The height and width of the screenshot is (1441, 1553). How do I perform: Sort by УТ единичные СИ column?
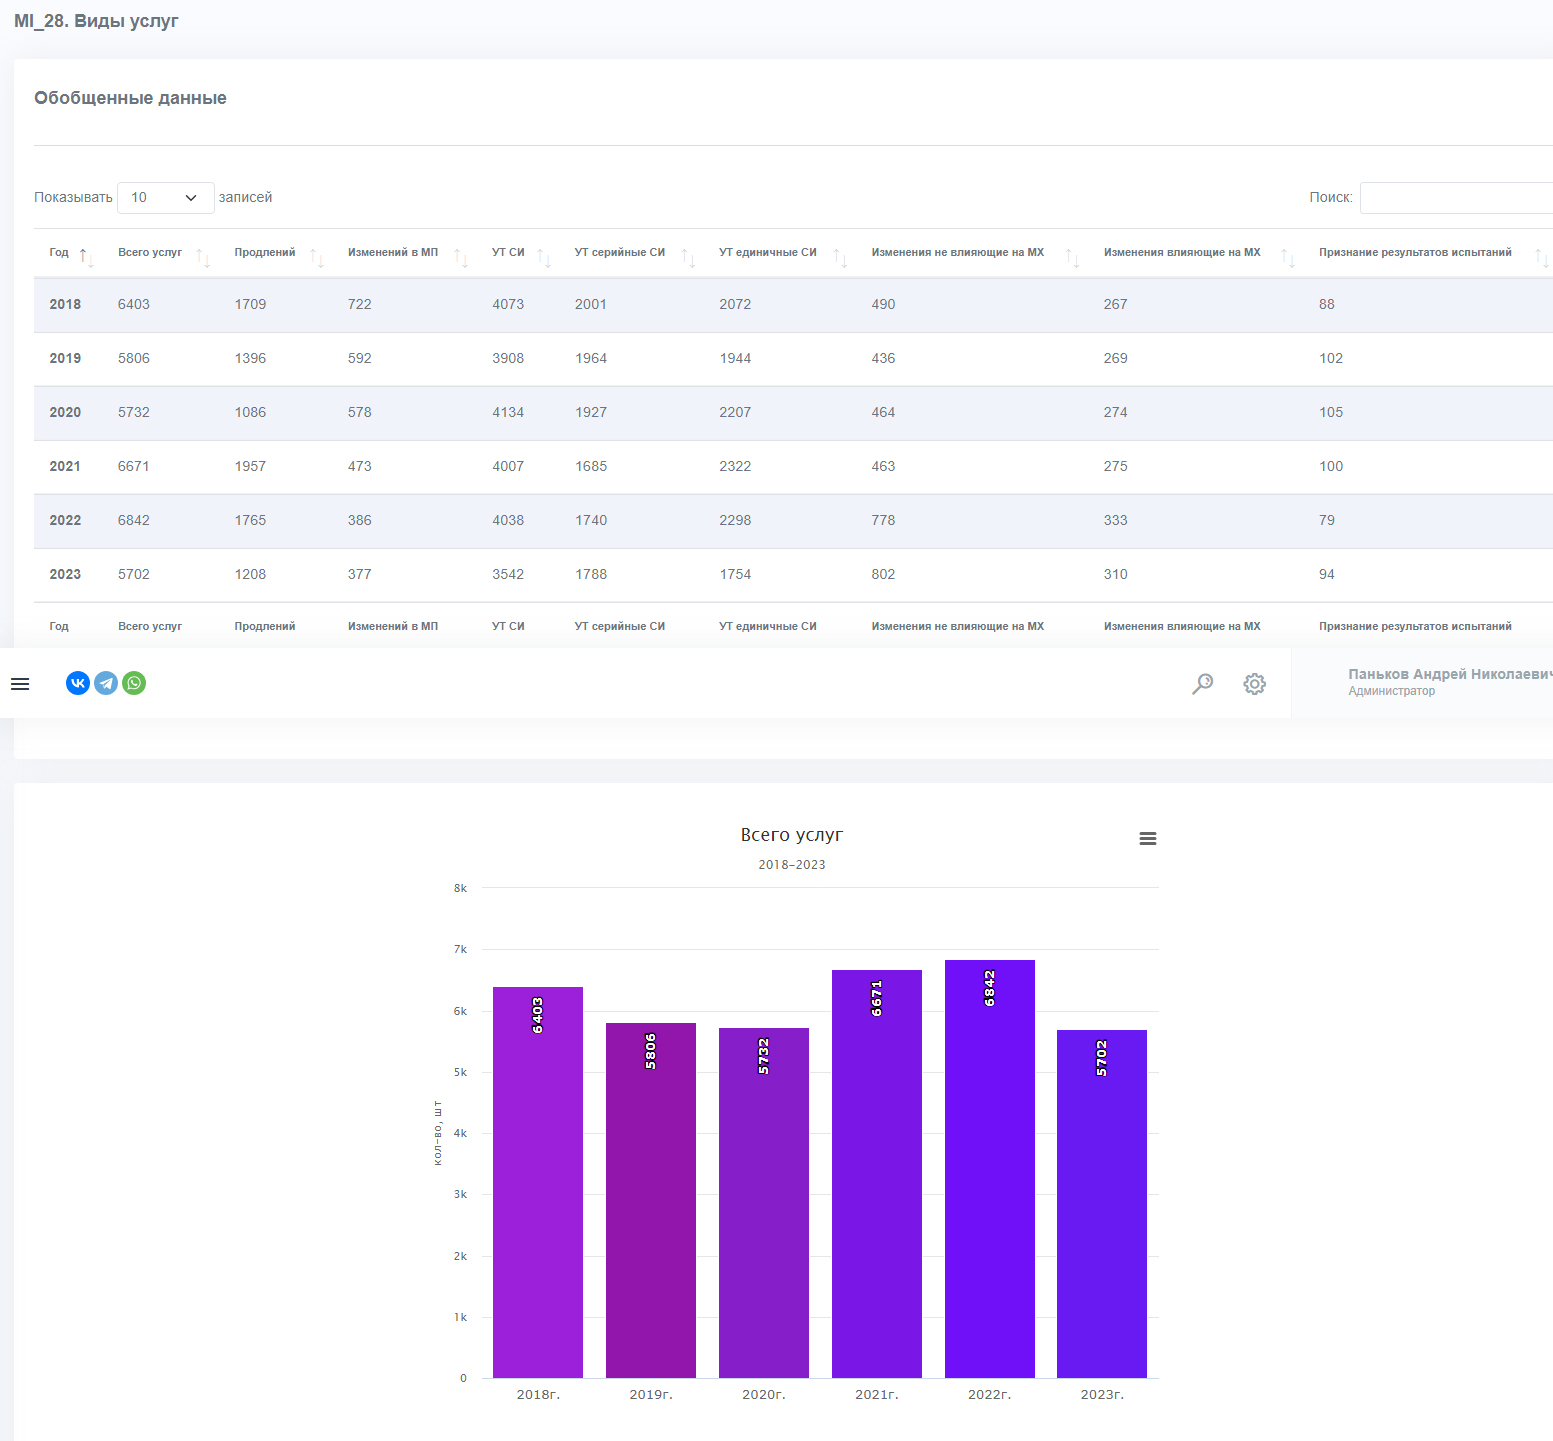click(x=768, y=252)
